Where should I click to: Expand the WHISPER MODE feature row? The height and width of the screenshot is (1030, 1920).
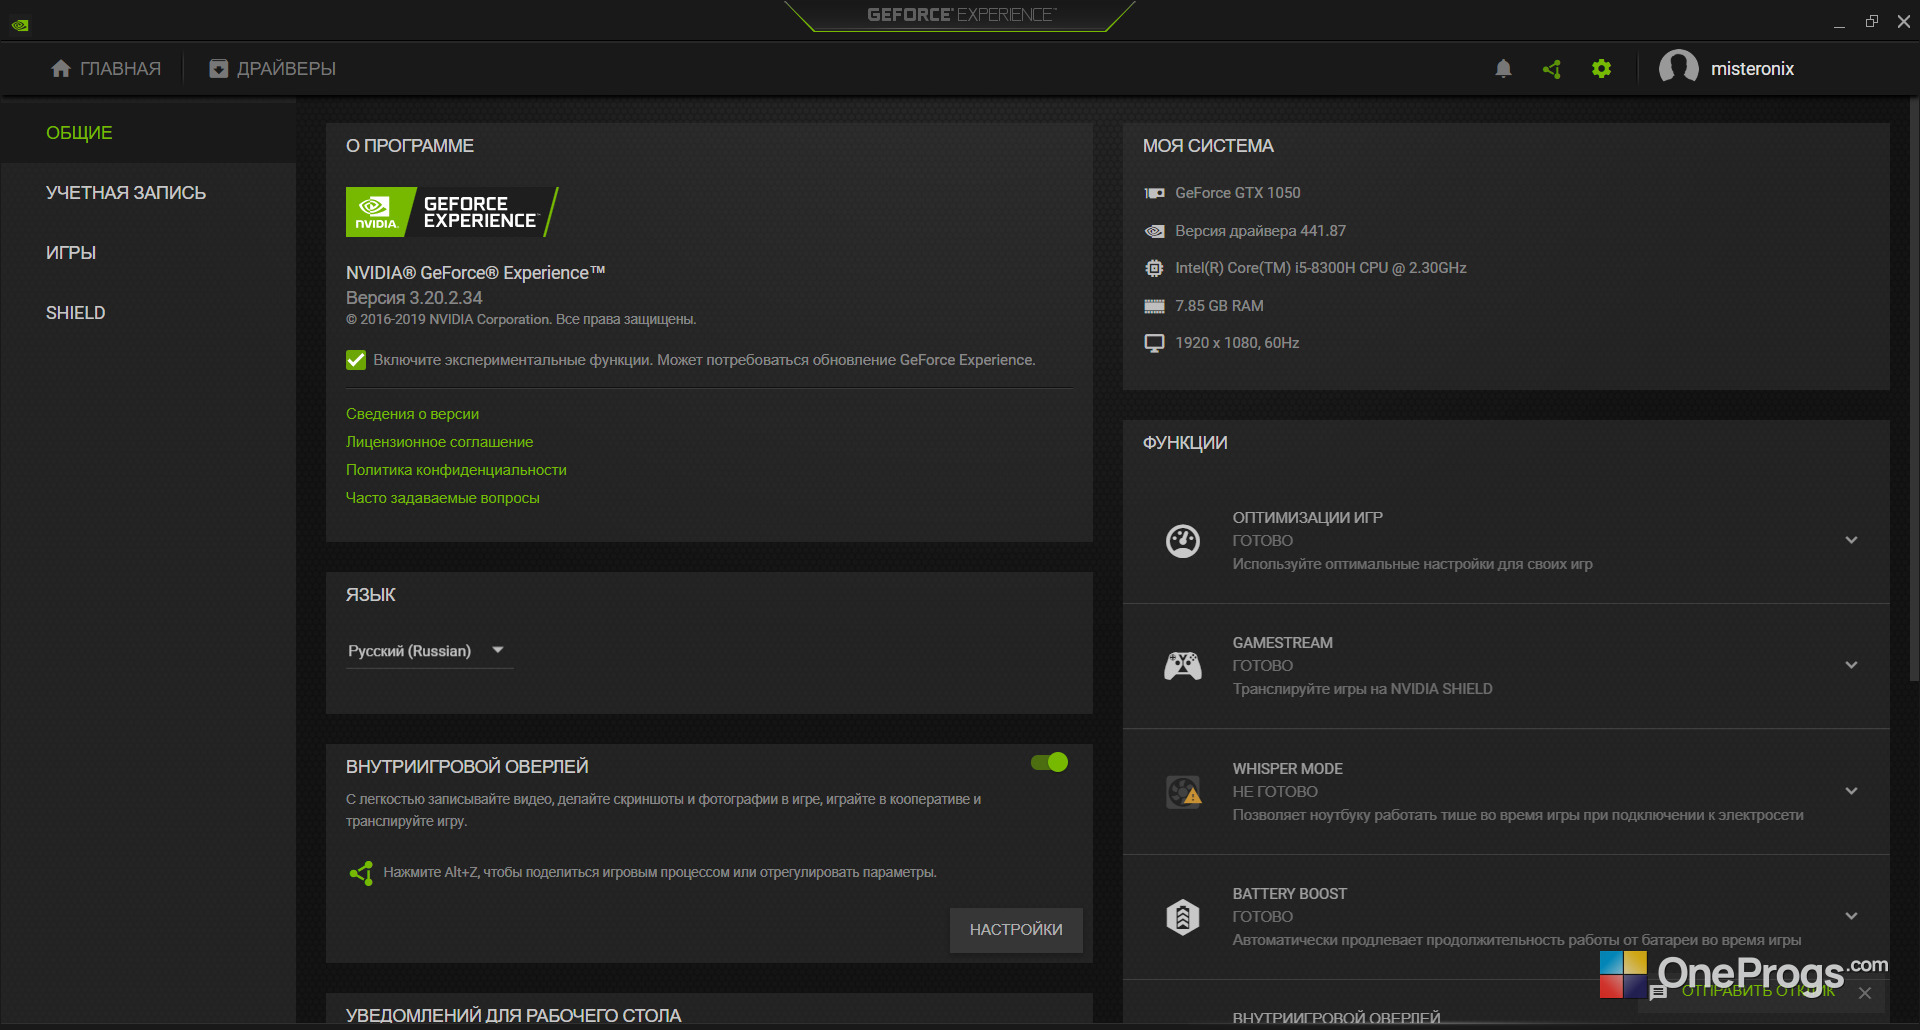click(x=1851, y=791)
